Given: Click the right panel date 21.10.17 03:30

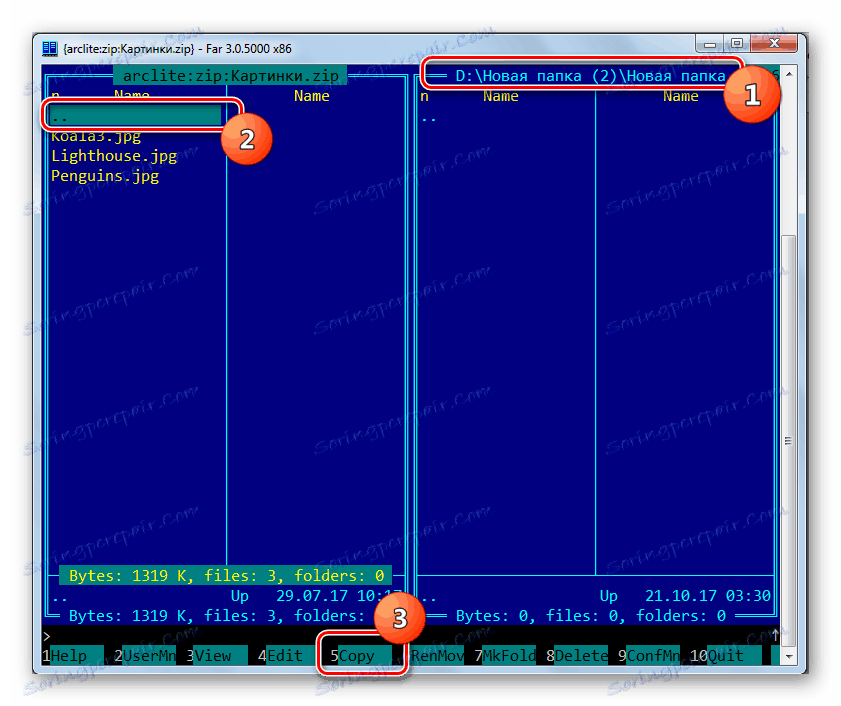Looking at the screenshot, I should click(707, 596).
